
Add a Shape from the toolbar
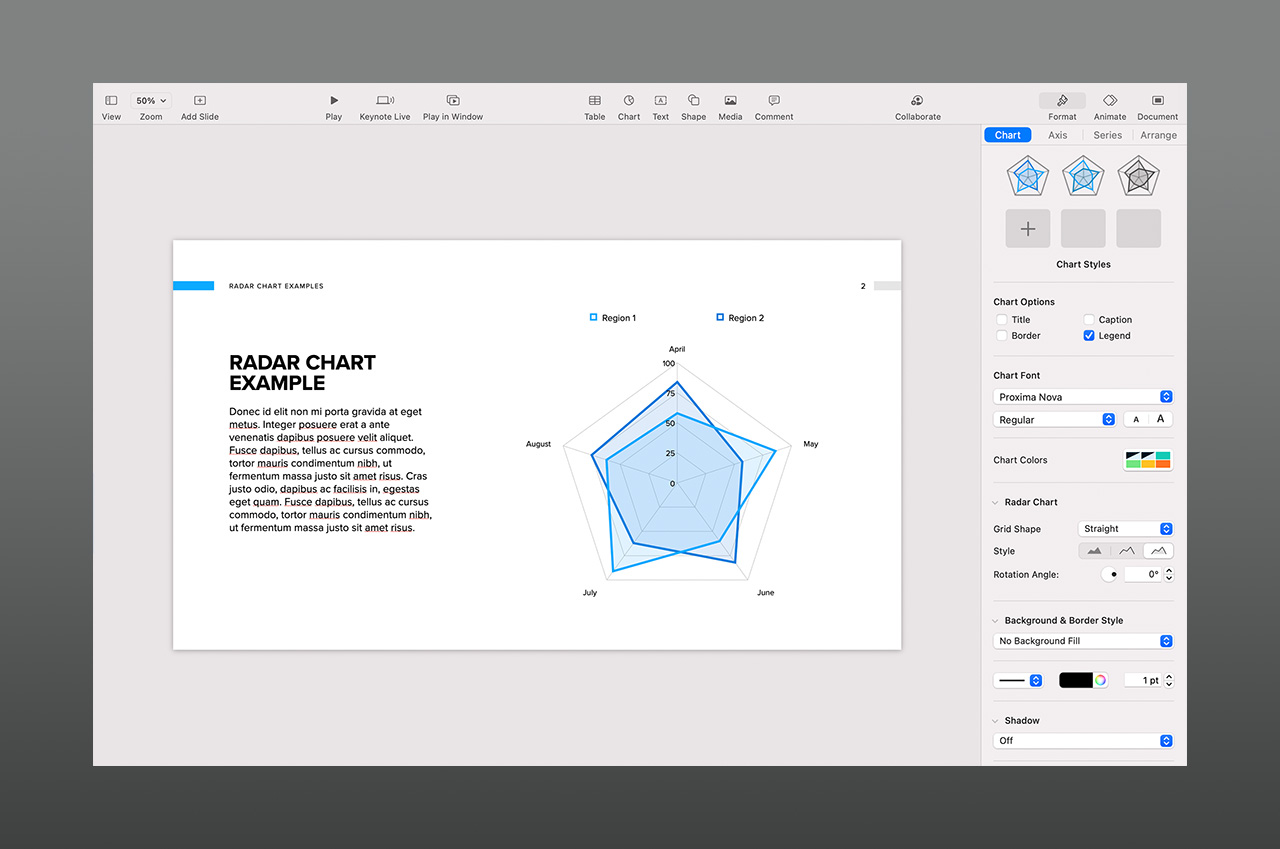[x=693, y=101]
